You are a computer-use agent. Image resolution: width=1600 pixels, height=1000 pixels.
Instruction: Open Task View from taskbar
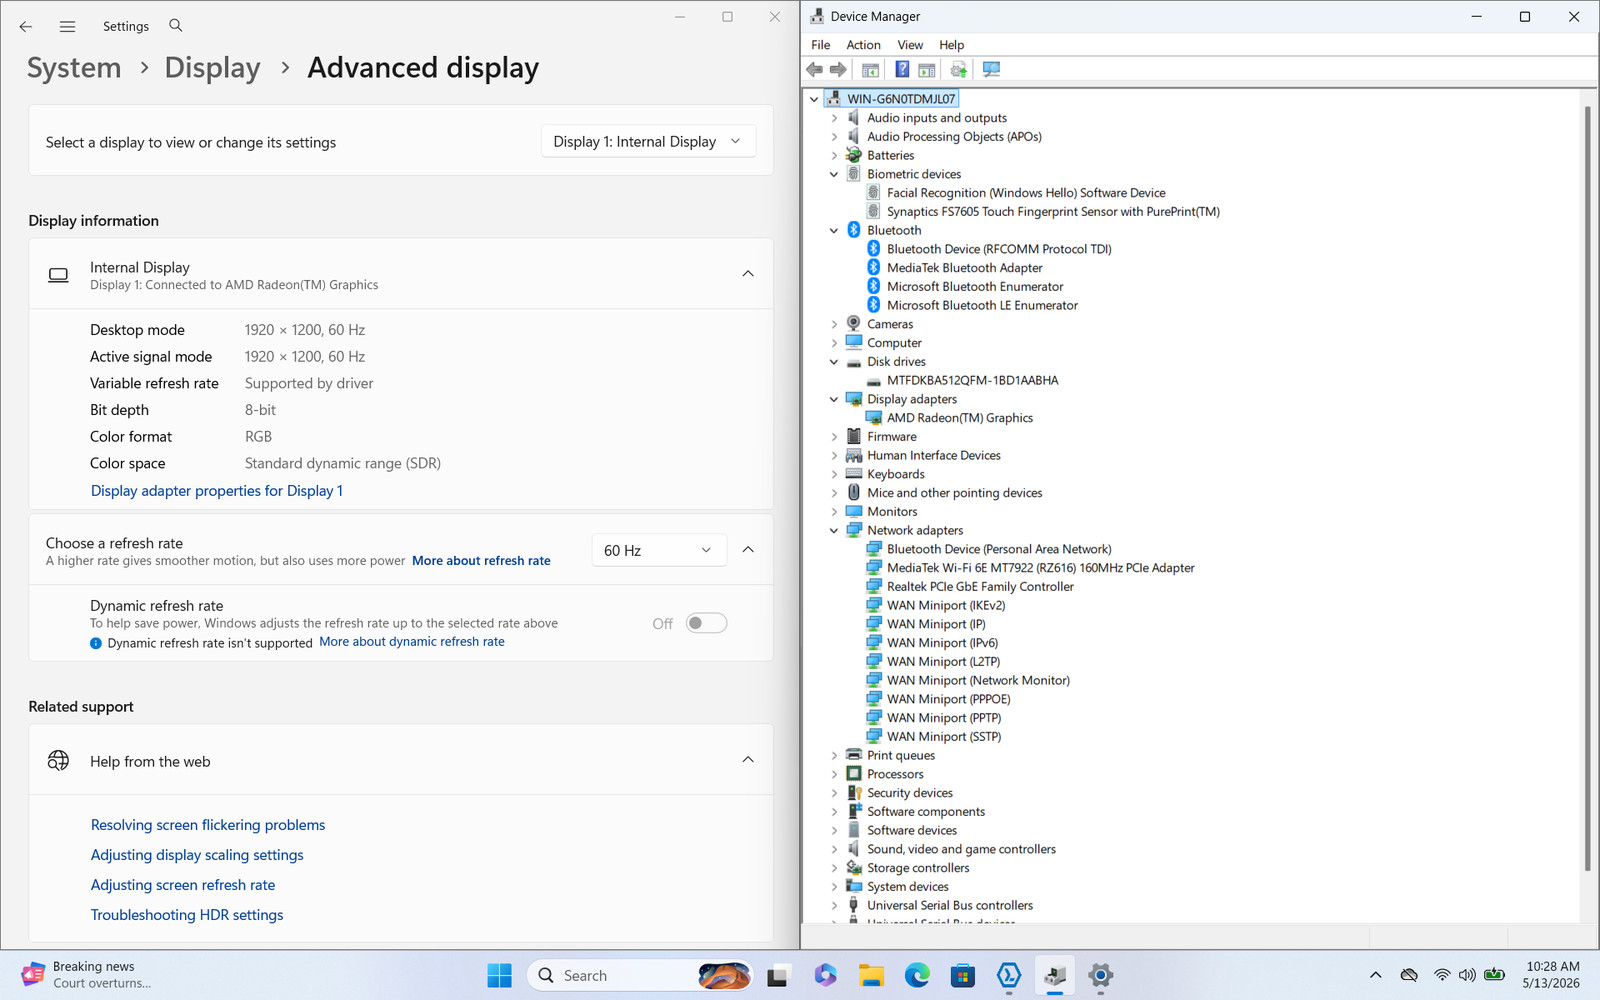(x=777, y=975)
